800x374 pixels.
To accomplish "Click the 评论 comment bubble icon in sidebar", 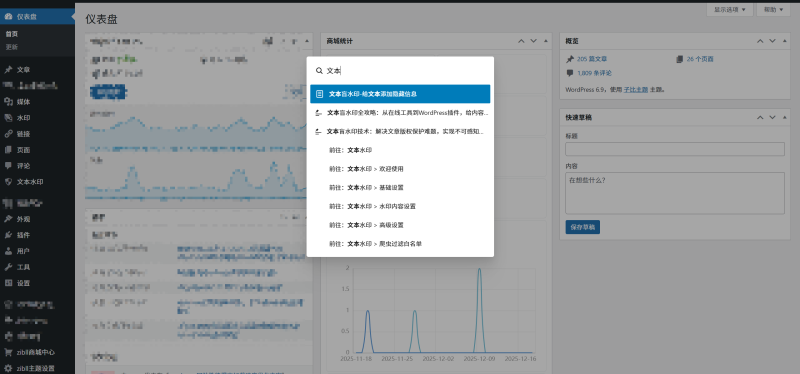I will point(8,166).
